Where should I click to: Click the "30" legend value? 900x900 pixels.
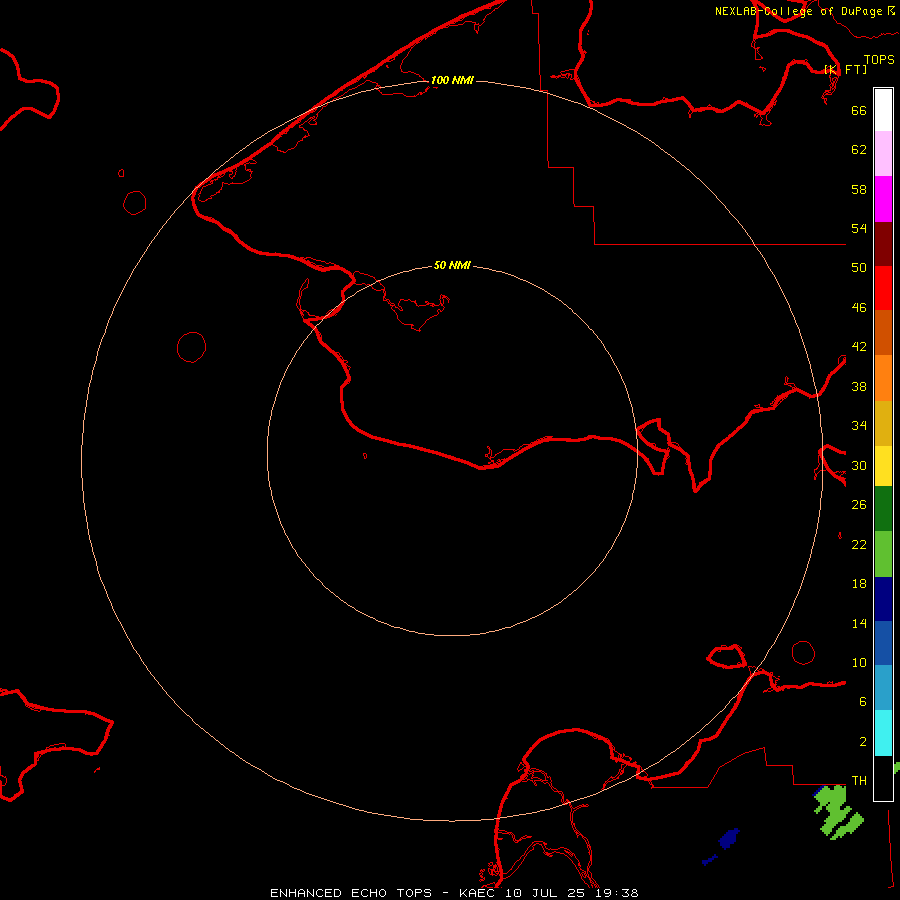coord(859,465)
